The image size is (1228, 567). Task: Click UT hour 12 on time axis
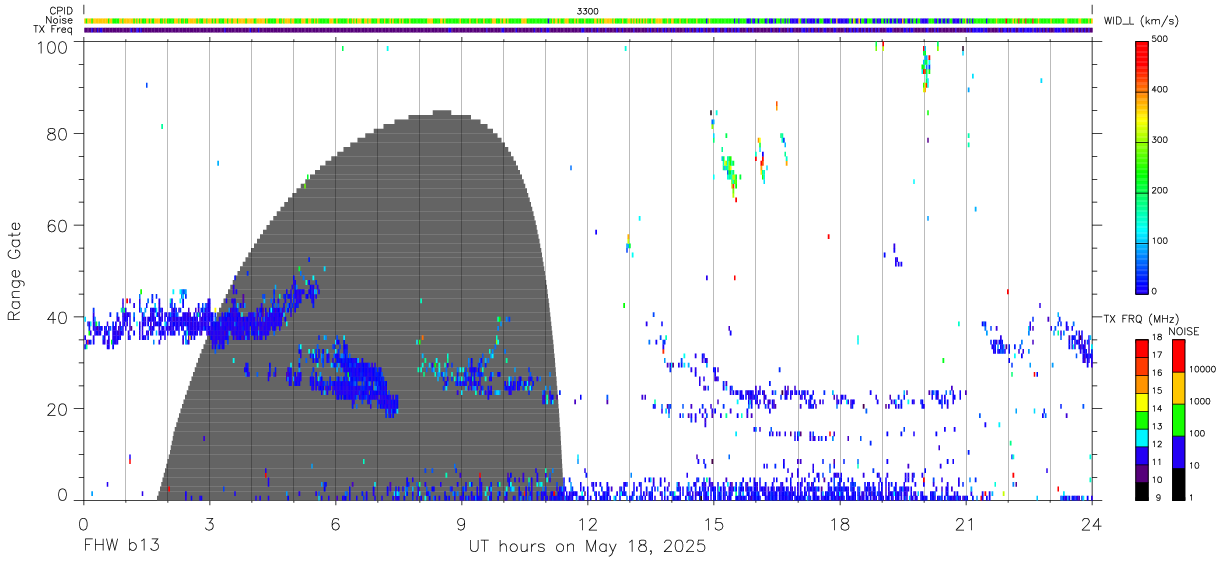tap(587, 524)
